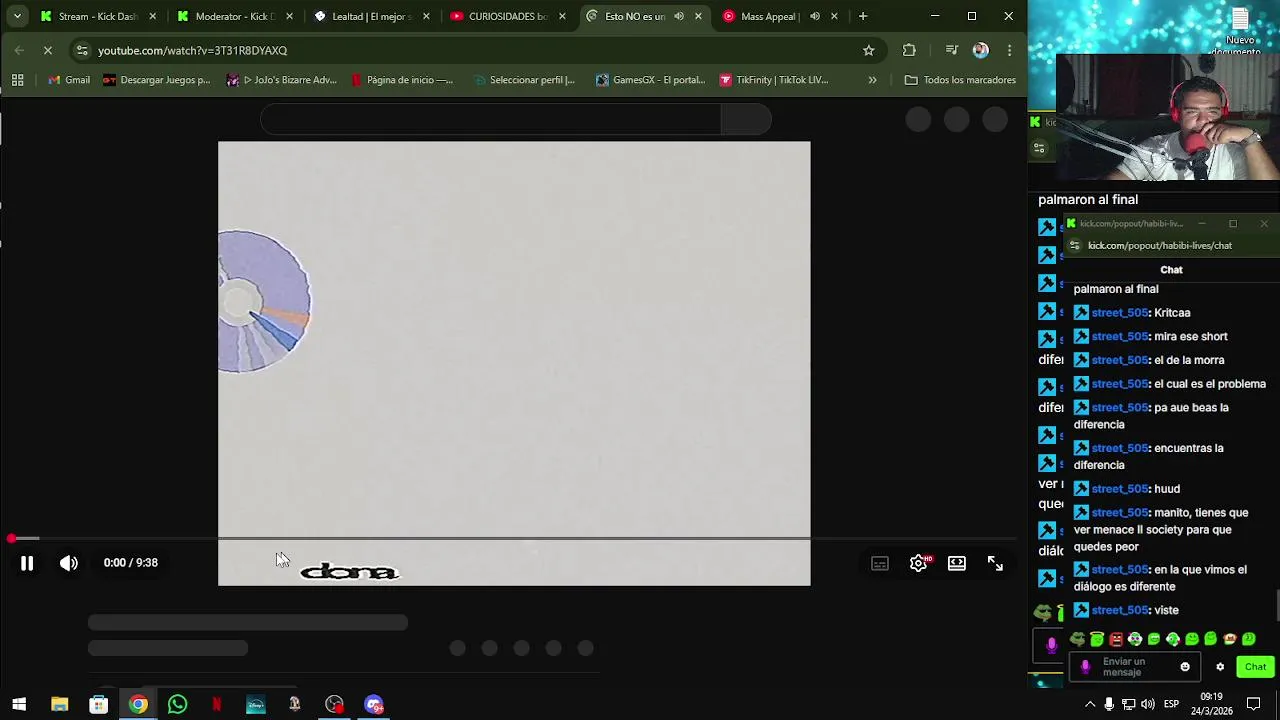Insert the red angry face emote

(1116, 639)
